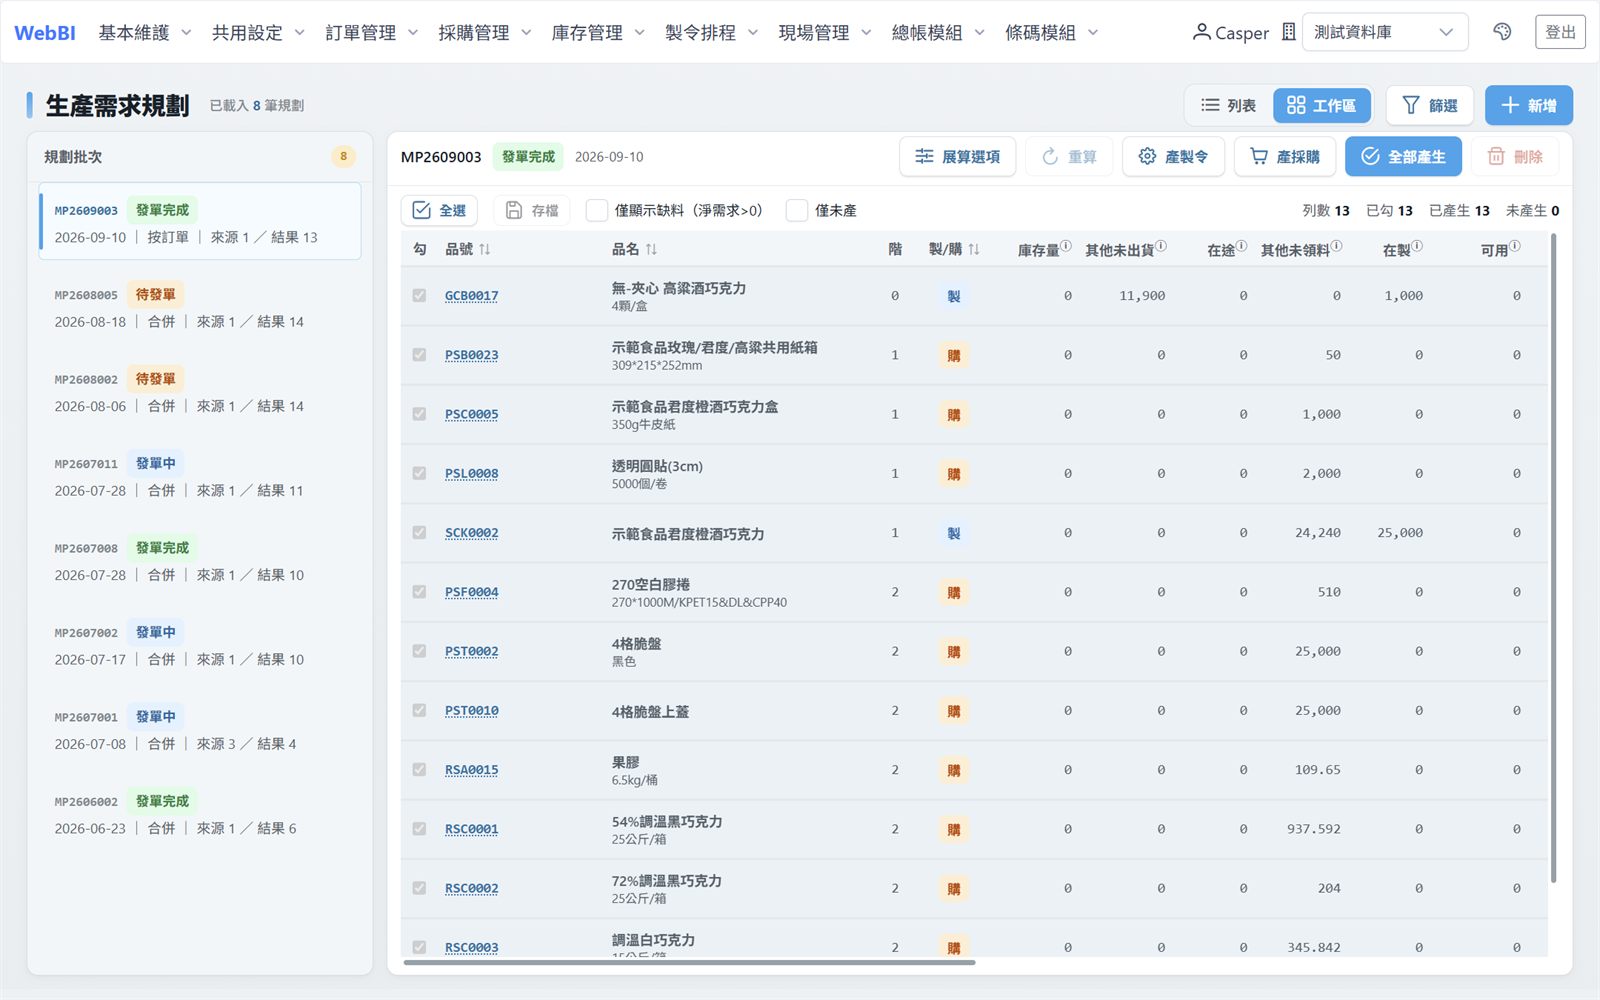Image resolution: width=1600 pixels, height=1000 pixels.
Task: Click 全部產生 checkmark button
Action: coord(1403,157)
